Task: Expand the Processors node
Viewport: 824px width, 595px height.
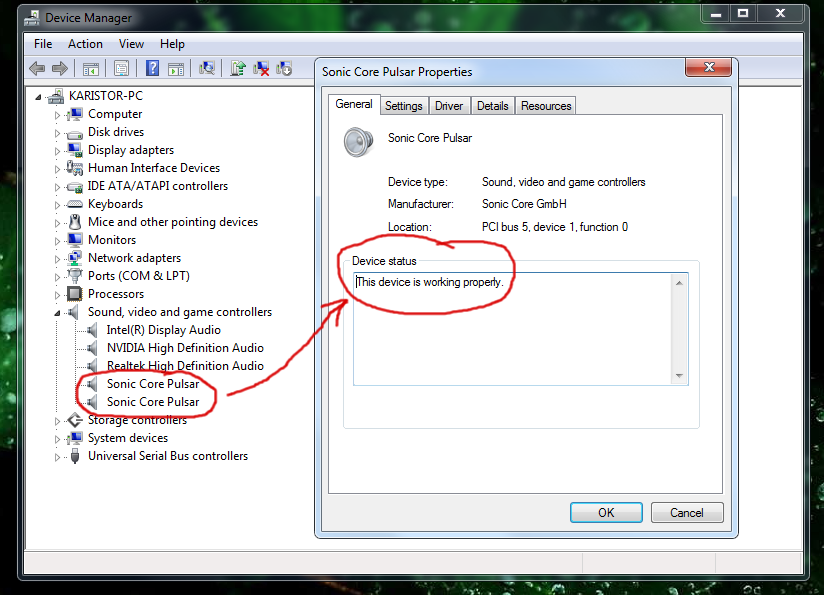Action: pos(57,295)
